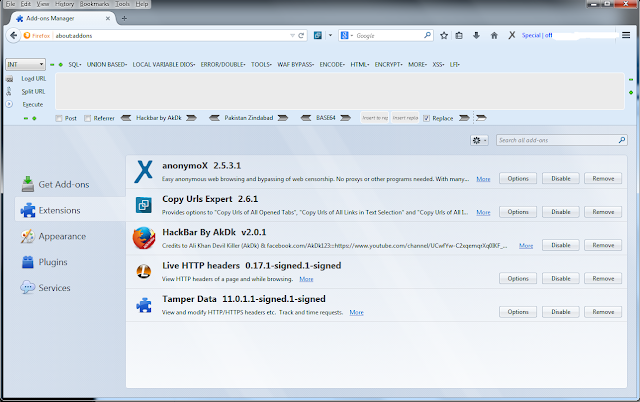Switch to the Appearance category
The image size is (640, 402).
tap(53, 236)
